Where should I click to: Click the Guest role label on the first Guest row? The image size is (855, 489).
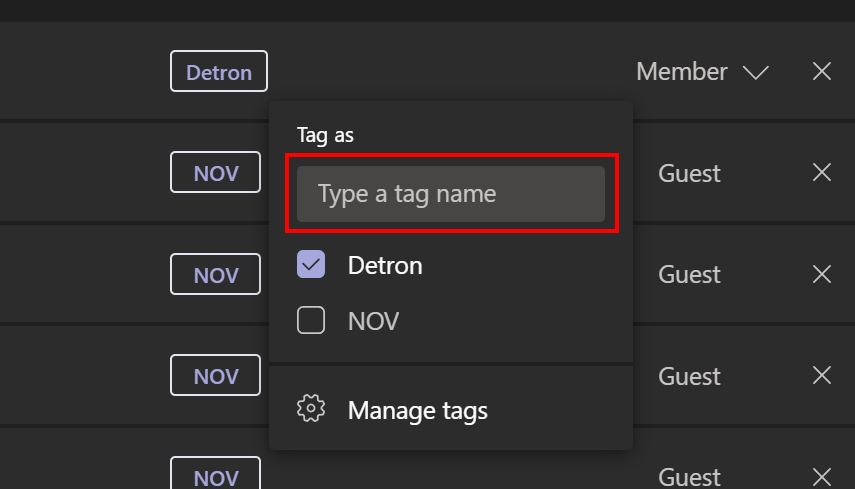[689, 173]
